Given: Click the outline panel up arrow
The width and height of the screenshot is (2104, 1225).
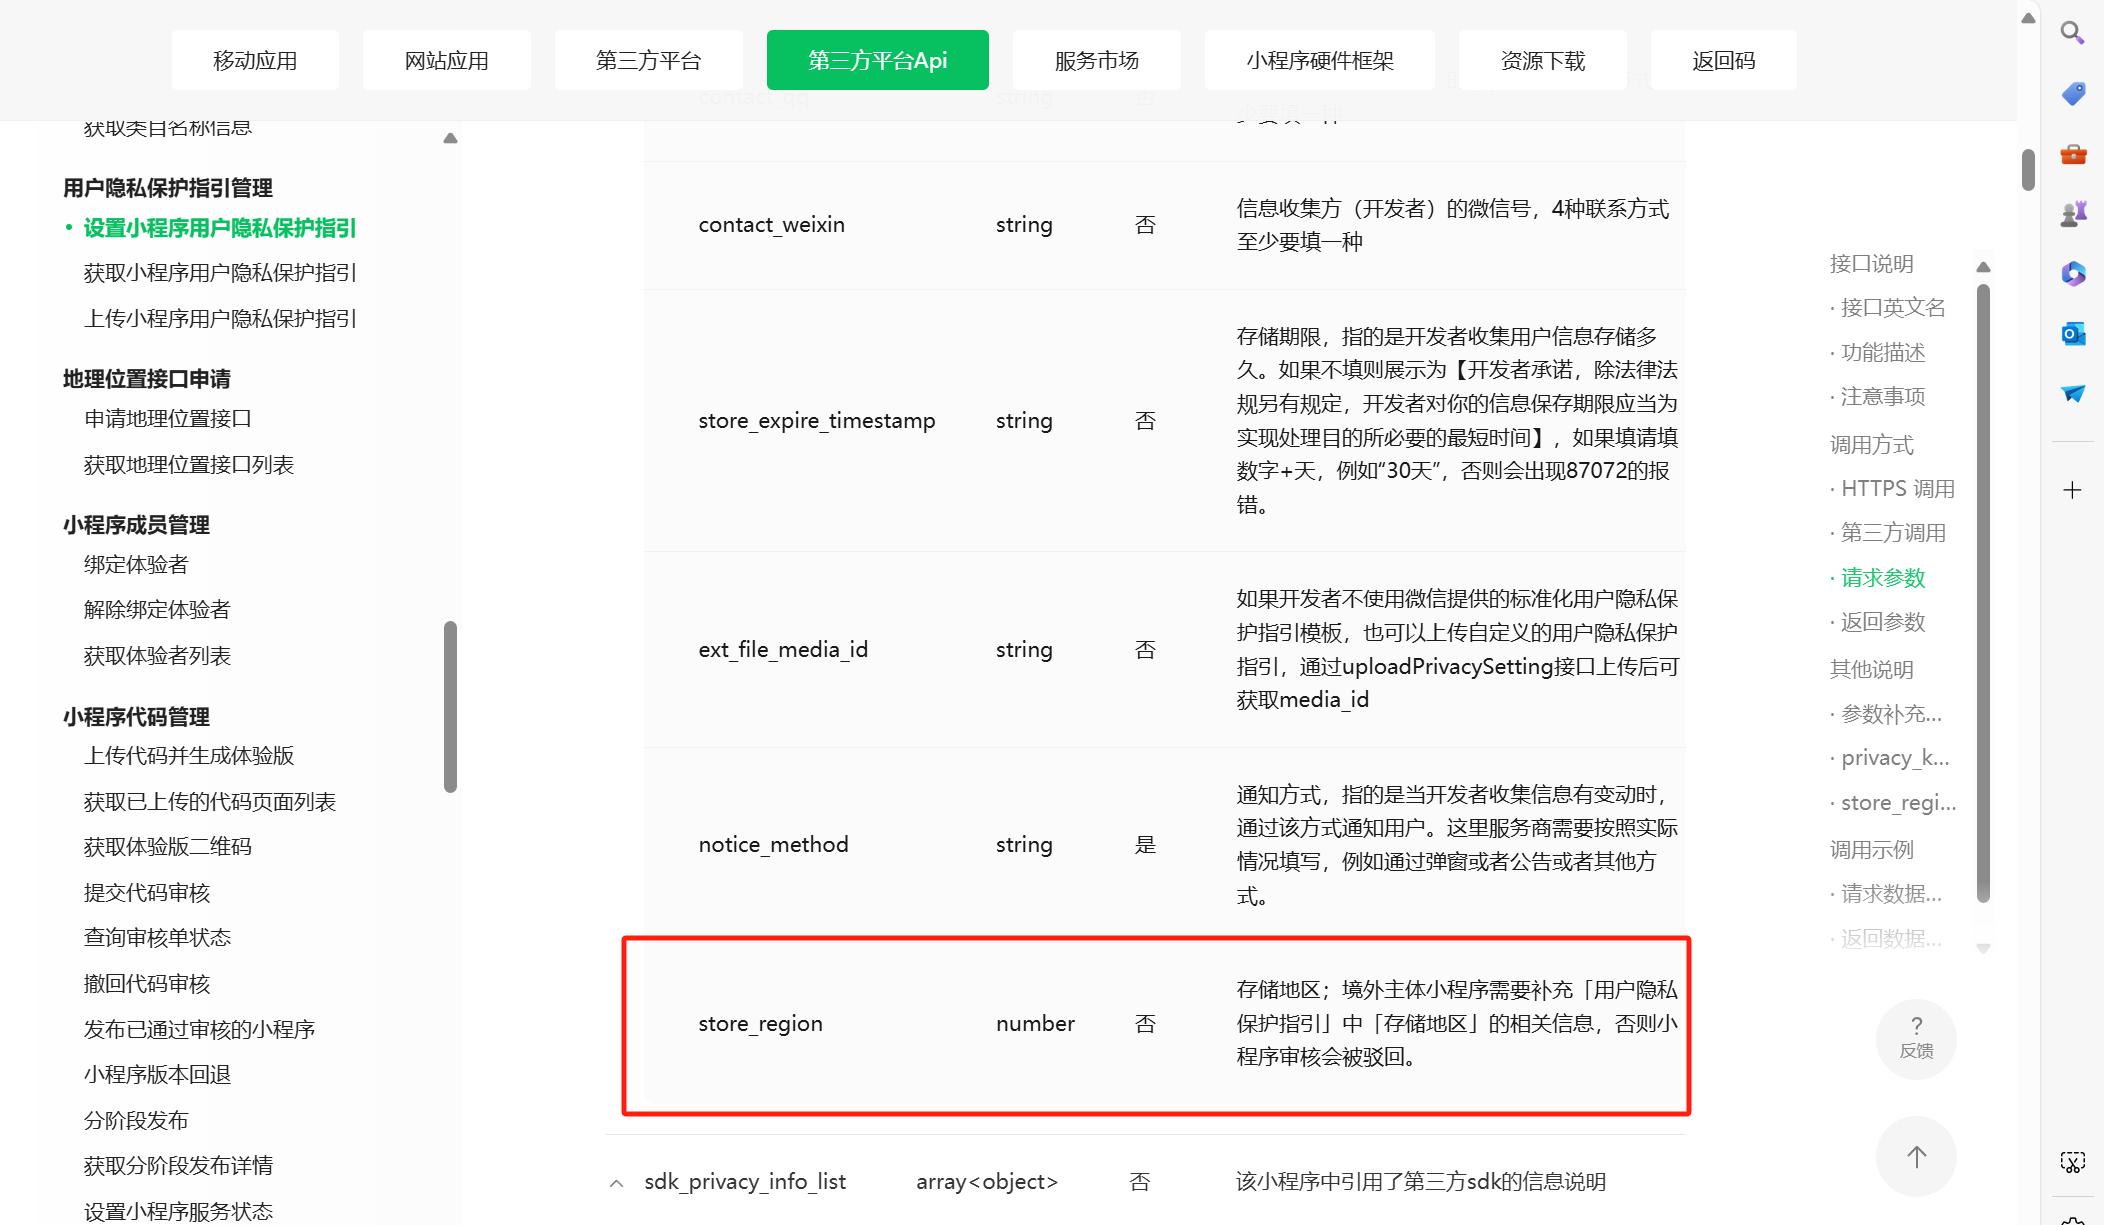Looking at the screenshot, I should pos(1983,267).
